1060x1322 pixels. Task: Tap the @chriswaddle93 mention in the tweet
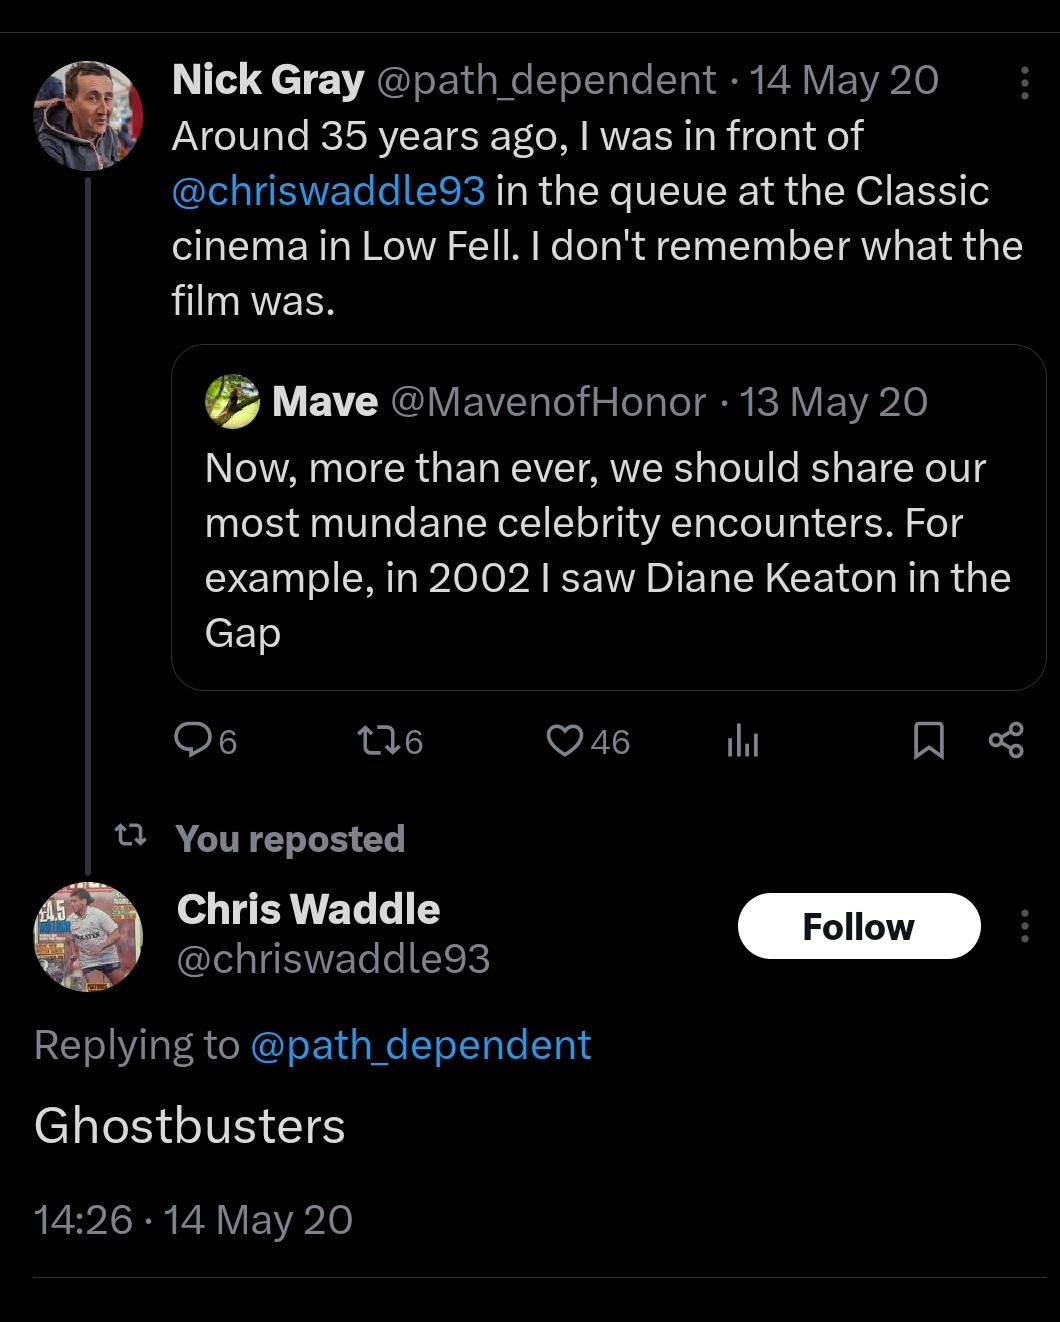(x=328, y=191)
